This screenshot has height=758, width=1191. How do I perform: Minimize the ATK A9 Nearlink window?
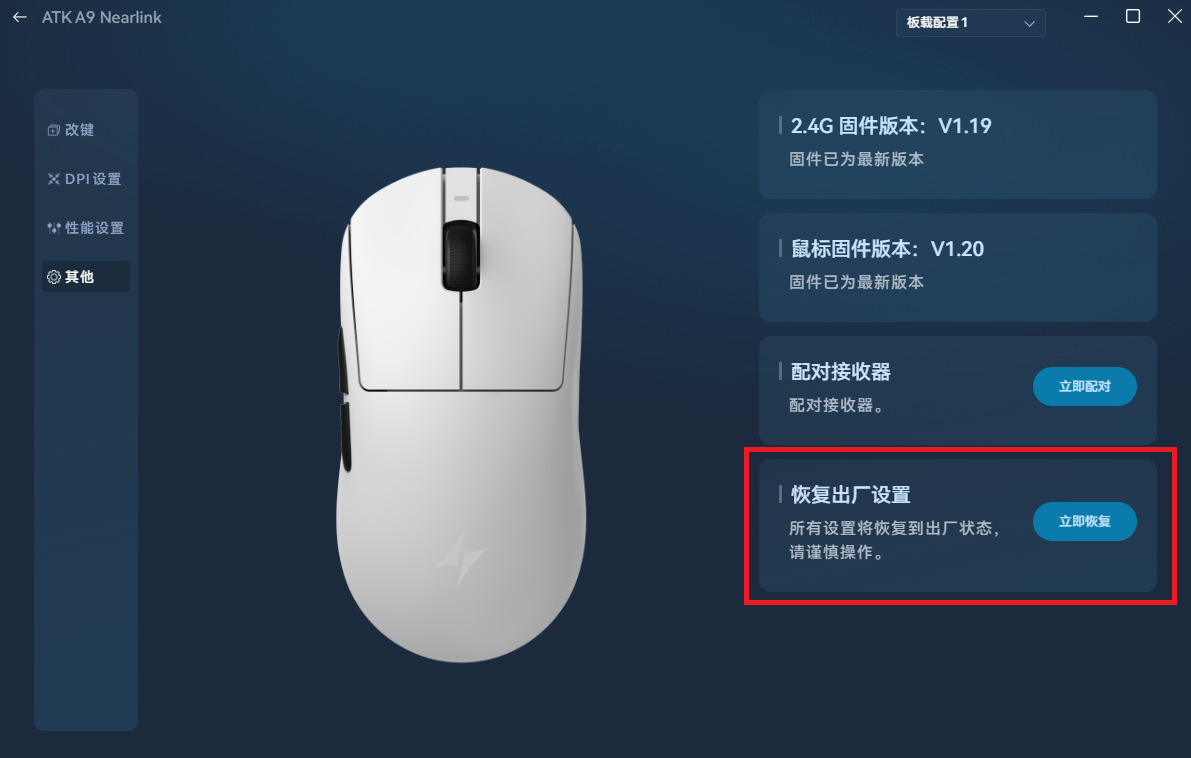(x=1091, y=16)
